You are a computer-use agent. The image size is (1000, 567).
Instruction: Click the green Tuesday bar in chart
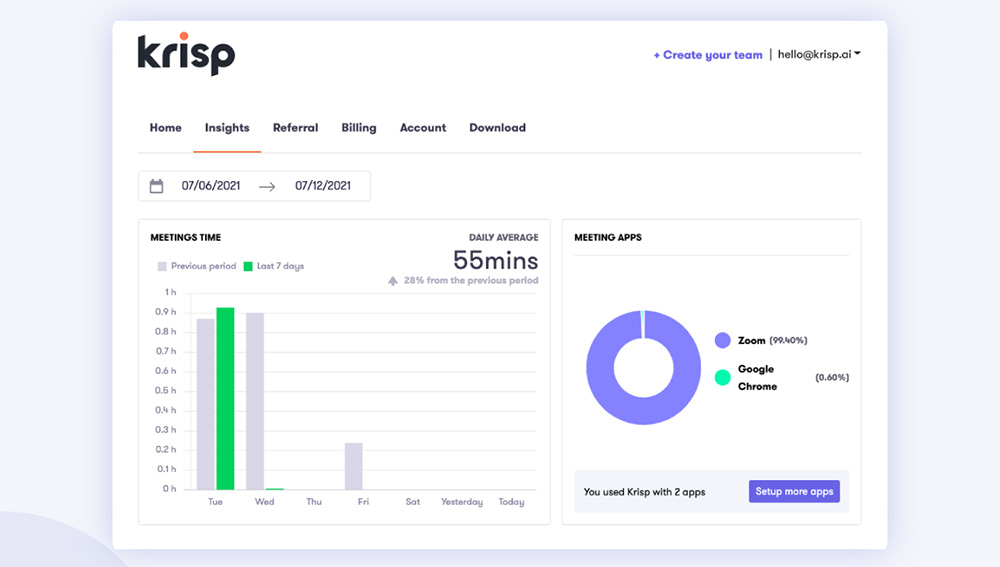pyautogui.click(x=225, y=399)
